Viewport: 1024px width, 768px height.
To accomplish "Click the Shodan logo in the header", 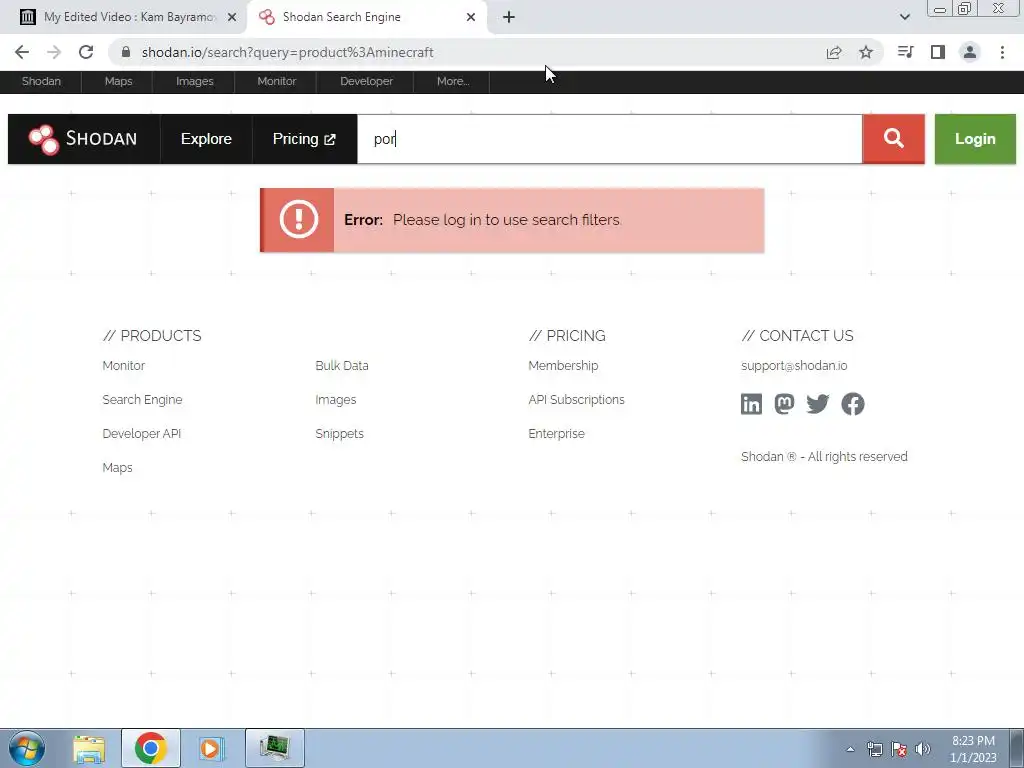I will click(x=83, y=138).
